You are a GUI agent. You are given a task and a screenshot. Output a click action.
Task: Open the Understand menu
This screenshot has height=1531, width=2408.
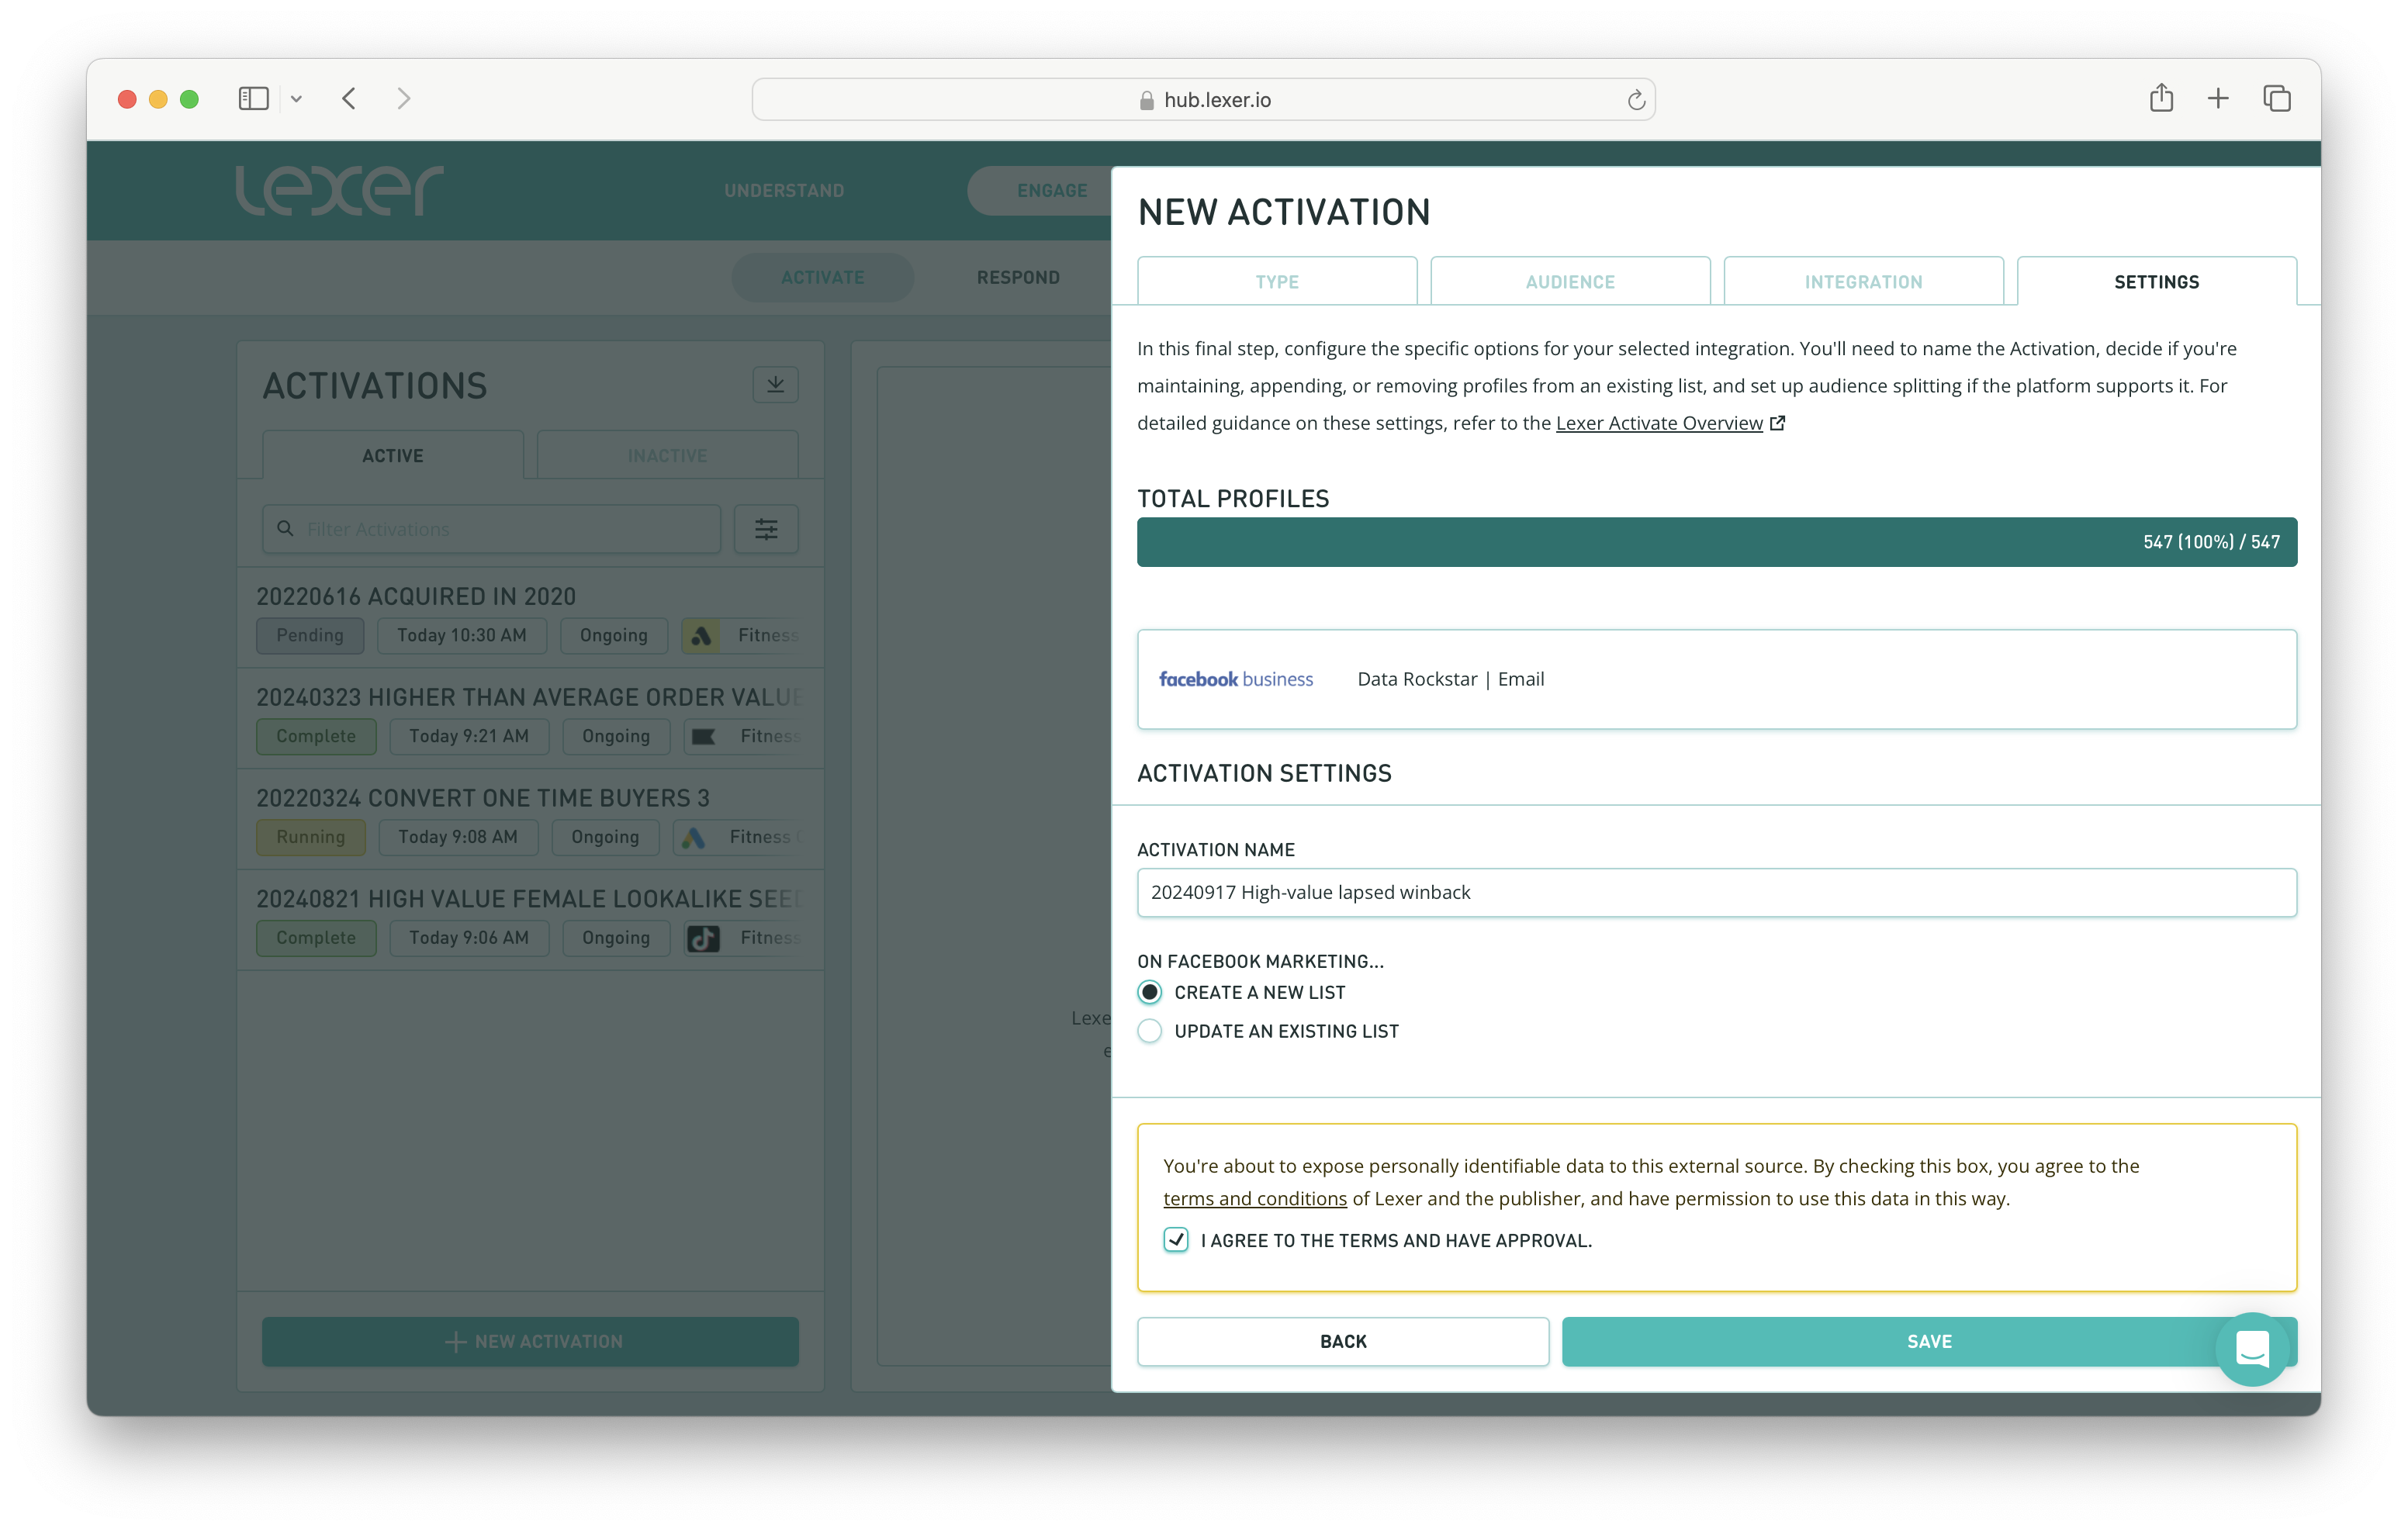(784, 190)
